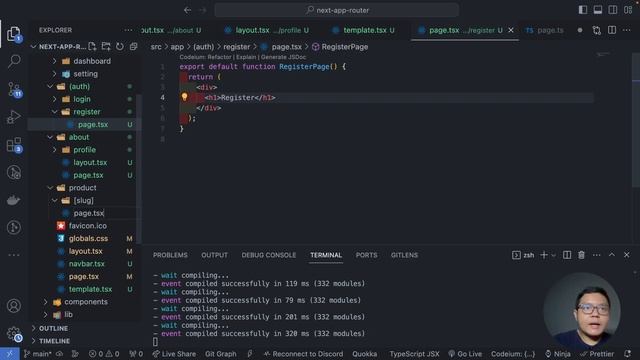Open editor more actions menu

point(627,30)
